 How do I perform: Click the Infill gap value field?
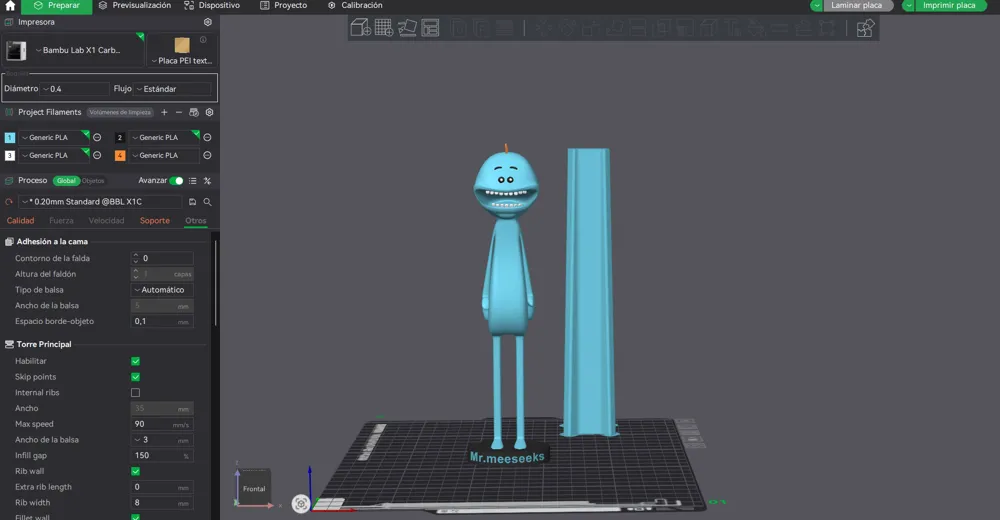[162, 456]
